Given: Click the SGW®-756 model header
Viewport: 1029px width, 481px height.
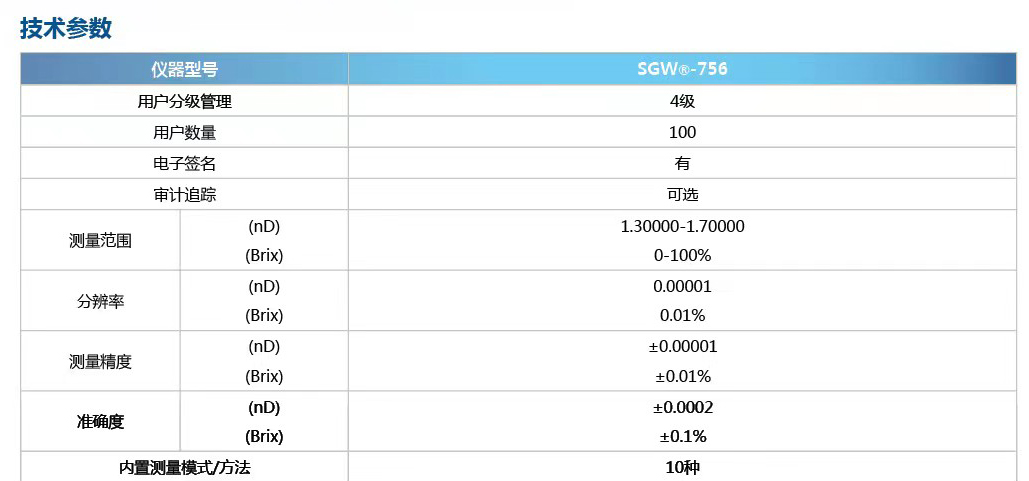Looking at the screenshot, I should 682,69.
